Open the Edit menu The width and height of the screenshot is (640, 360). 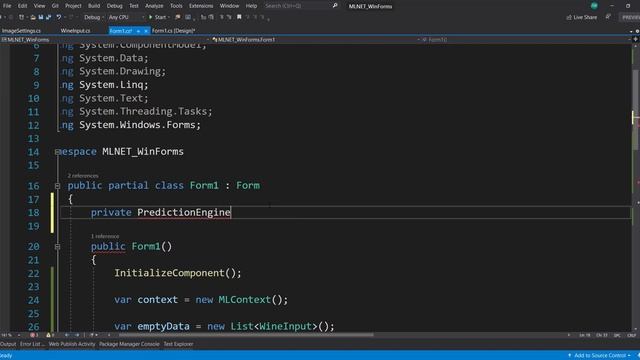[22, 6]
